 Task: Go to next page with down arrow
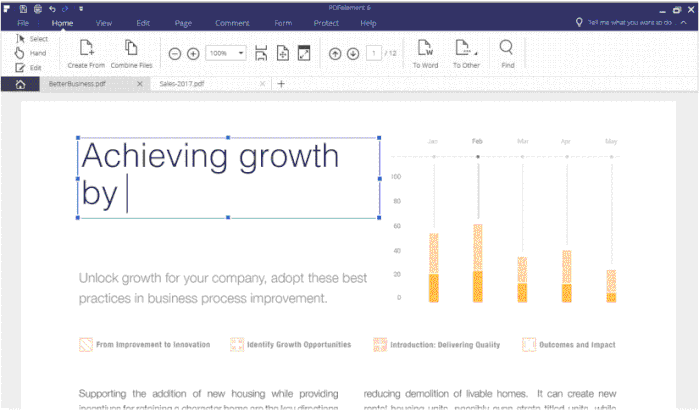tap(352, 53)
